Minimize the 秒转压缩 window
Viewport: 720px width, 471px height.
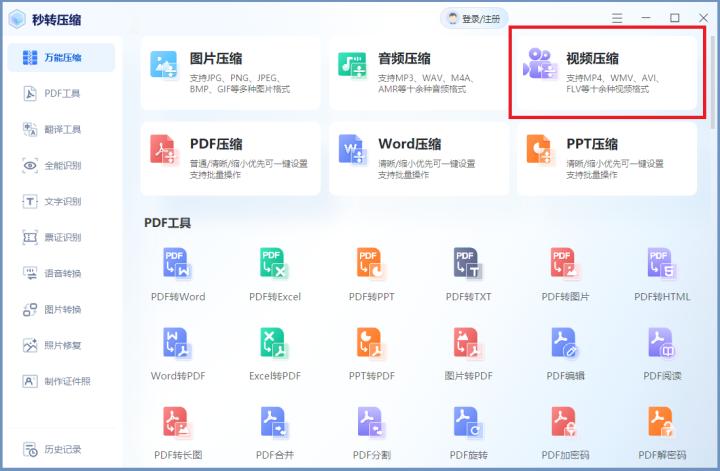[x=646, y=18]
